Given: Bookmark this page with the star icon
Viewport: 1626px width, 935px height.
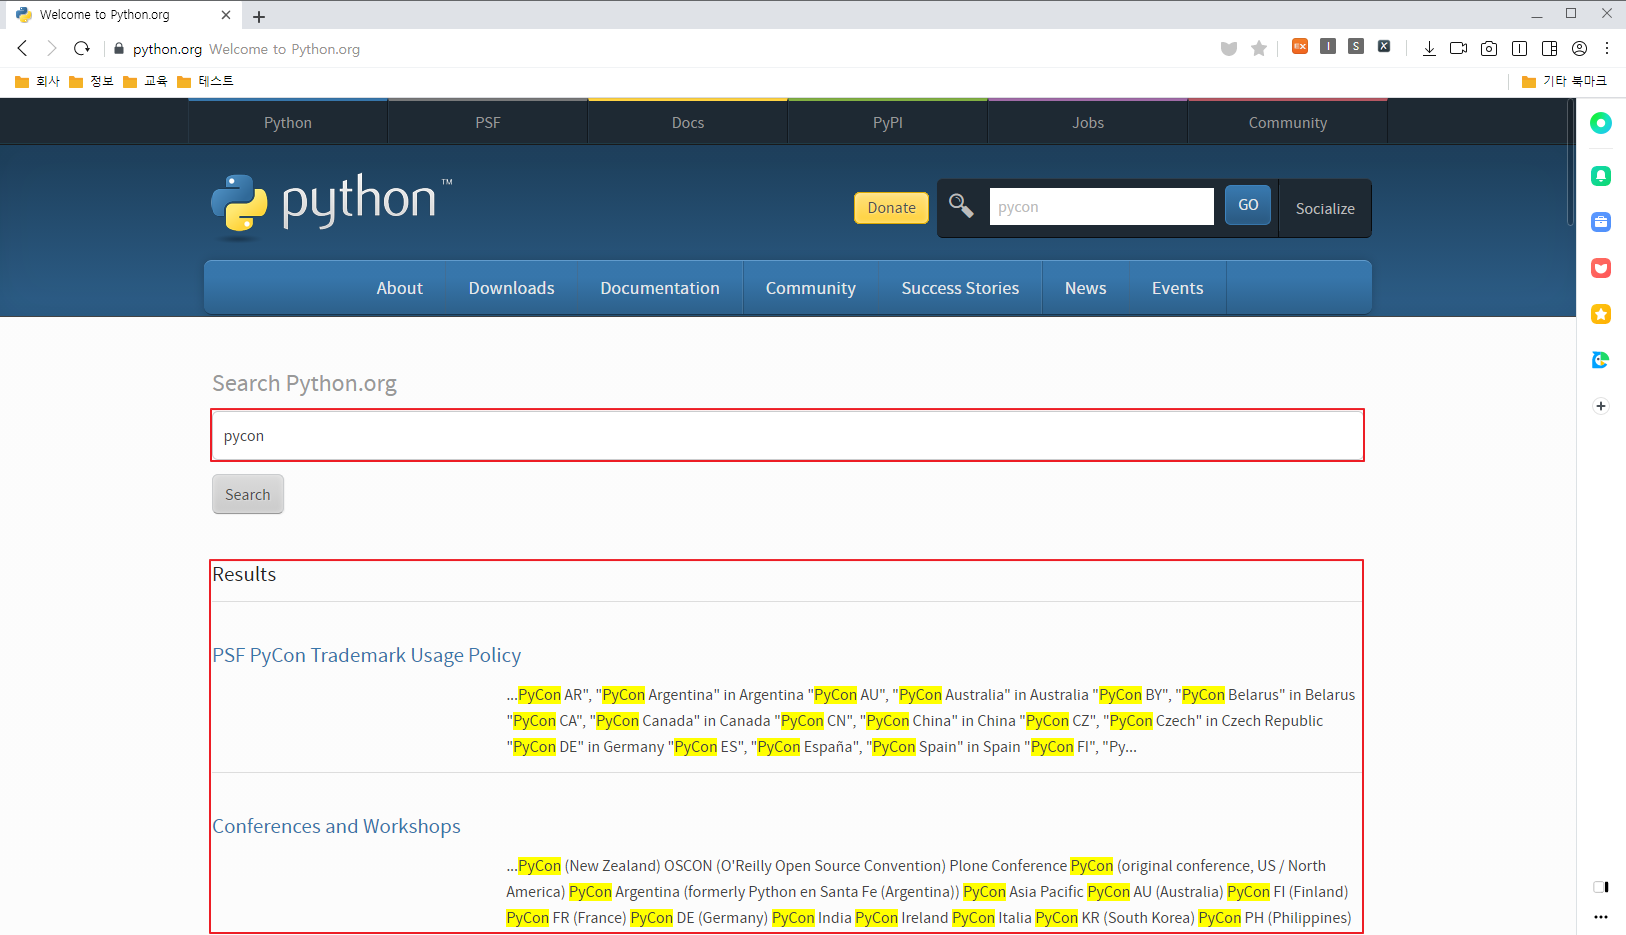Looking at the screenshot, I should tap(1259, 48).
